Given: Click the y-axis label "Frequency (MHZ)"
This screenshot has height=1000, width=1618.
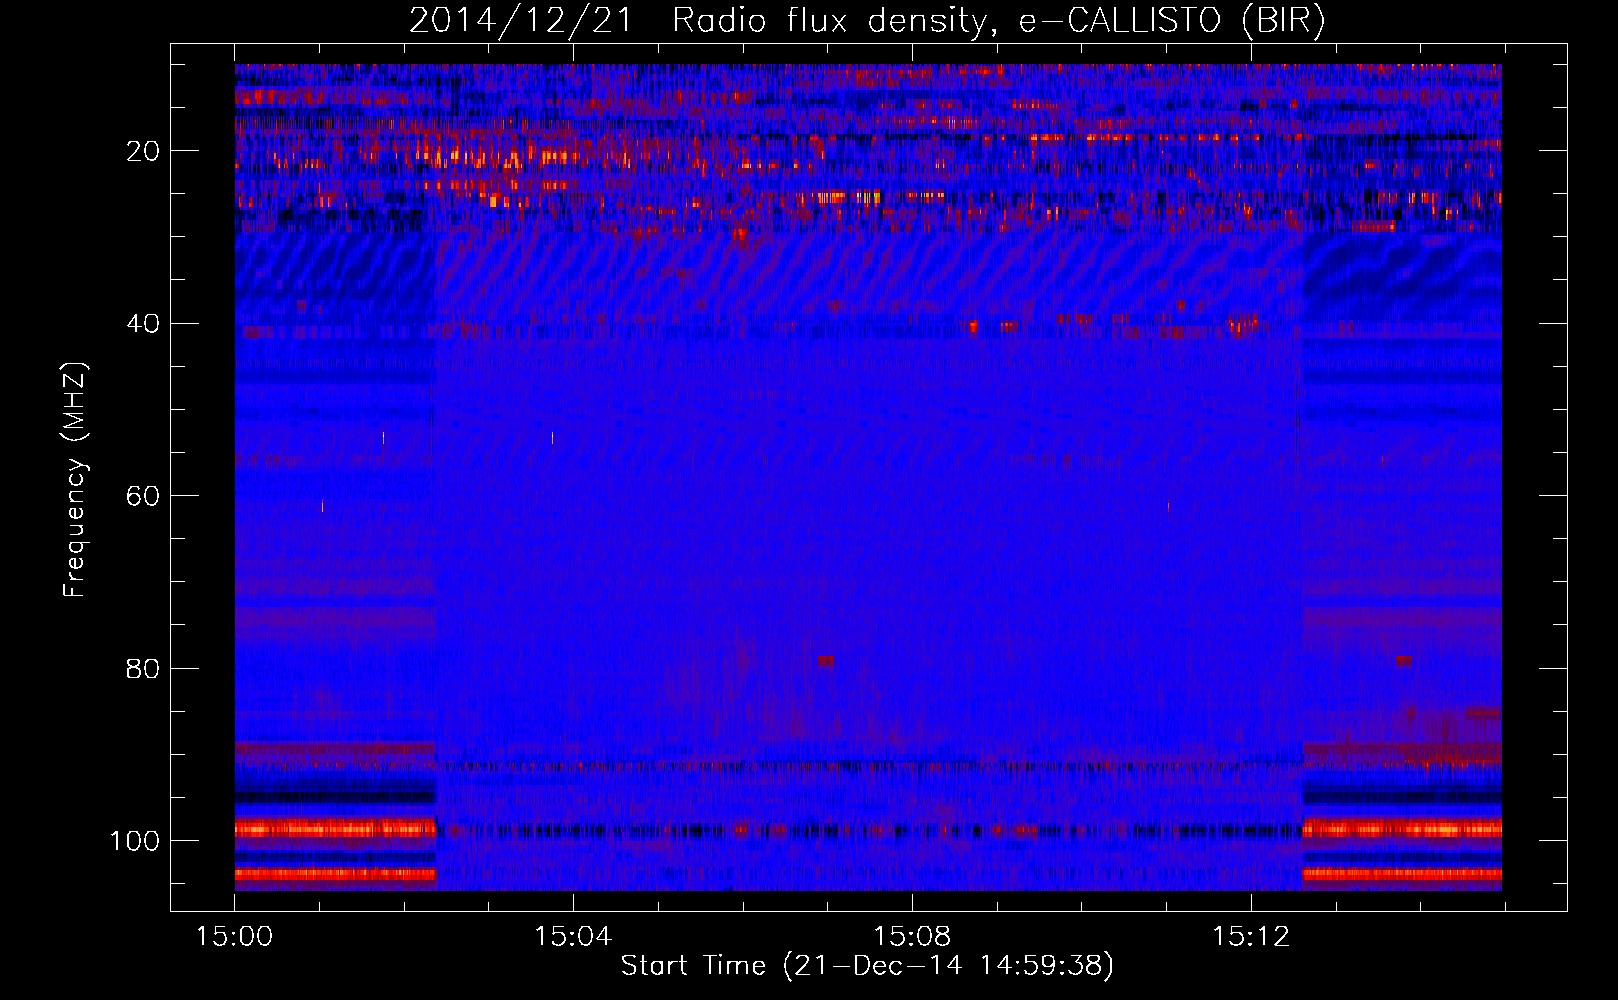Looking at the screenshot, I should 75,479.
